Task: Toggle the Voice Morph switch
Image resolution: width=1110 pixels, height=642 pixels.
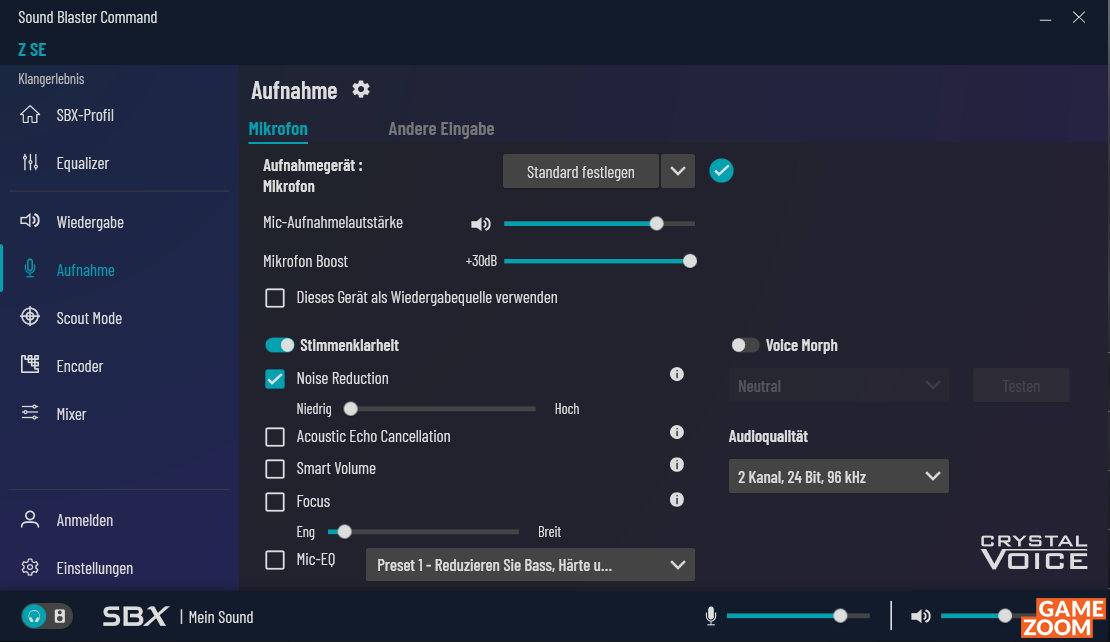Action: 744,345
